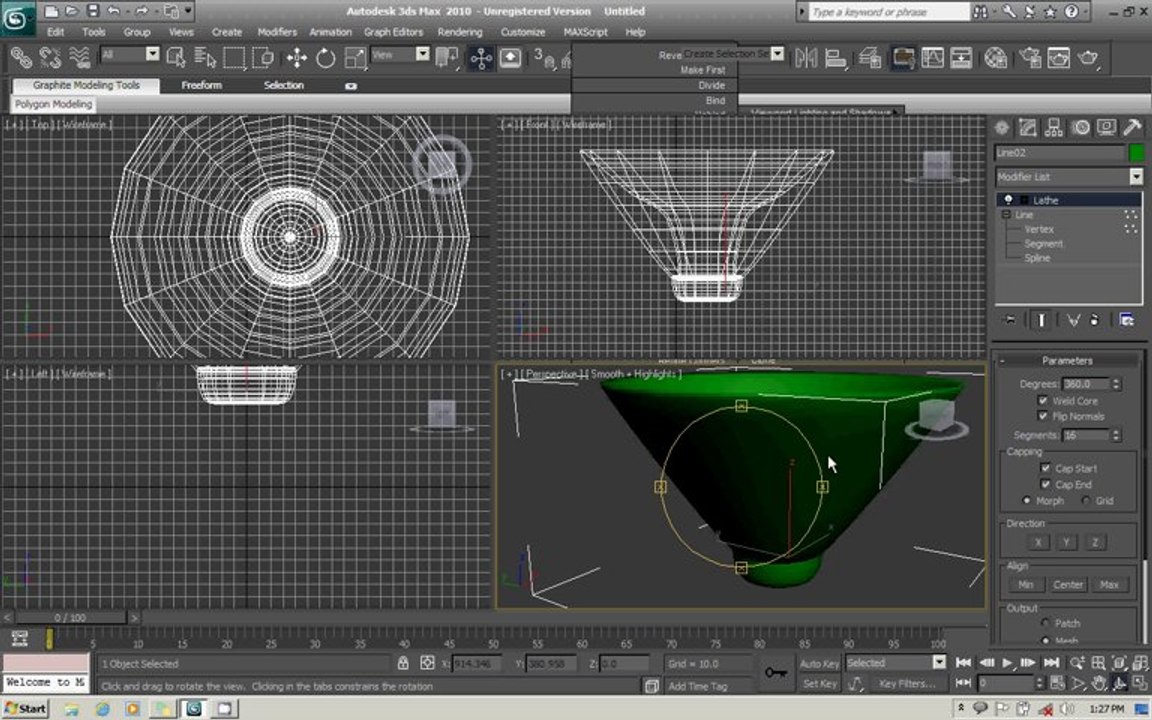Open the Modifiers menu

click(x=277, y=32)
